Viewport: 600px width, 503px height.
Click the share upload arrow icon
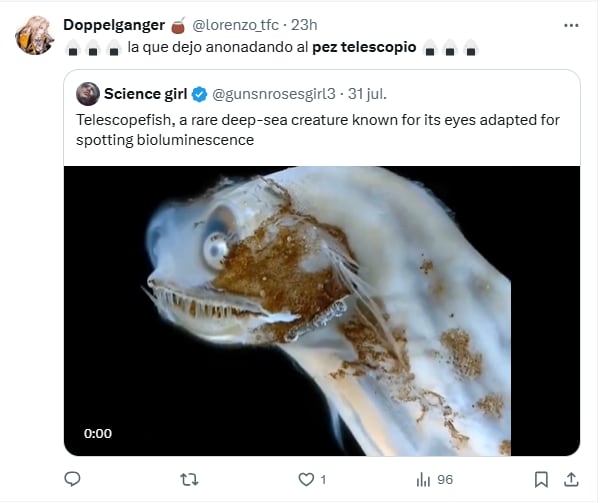click(x=571, y=479)
